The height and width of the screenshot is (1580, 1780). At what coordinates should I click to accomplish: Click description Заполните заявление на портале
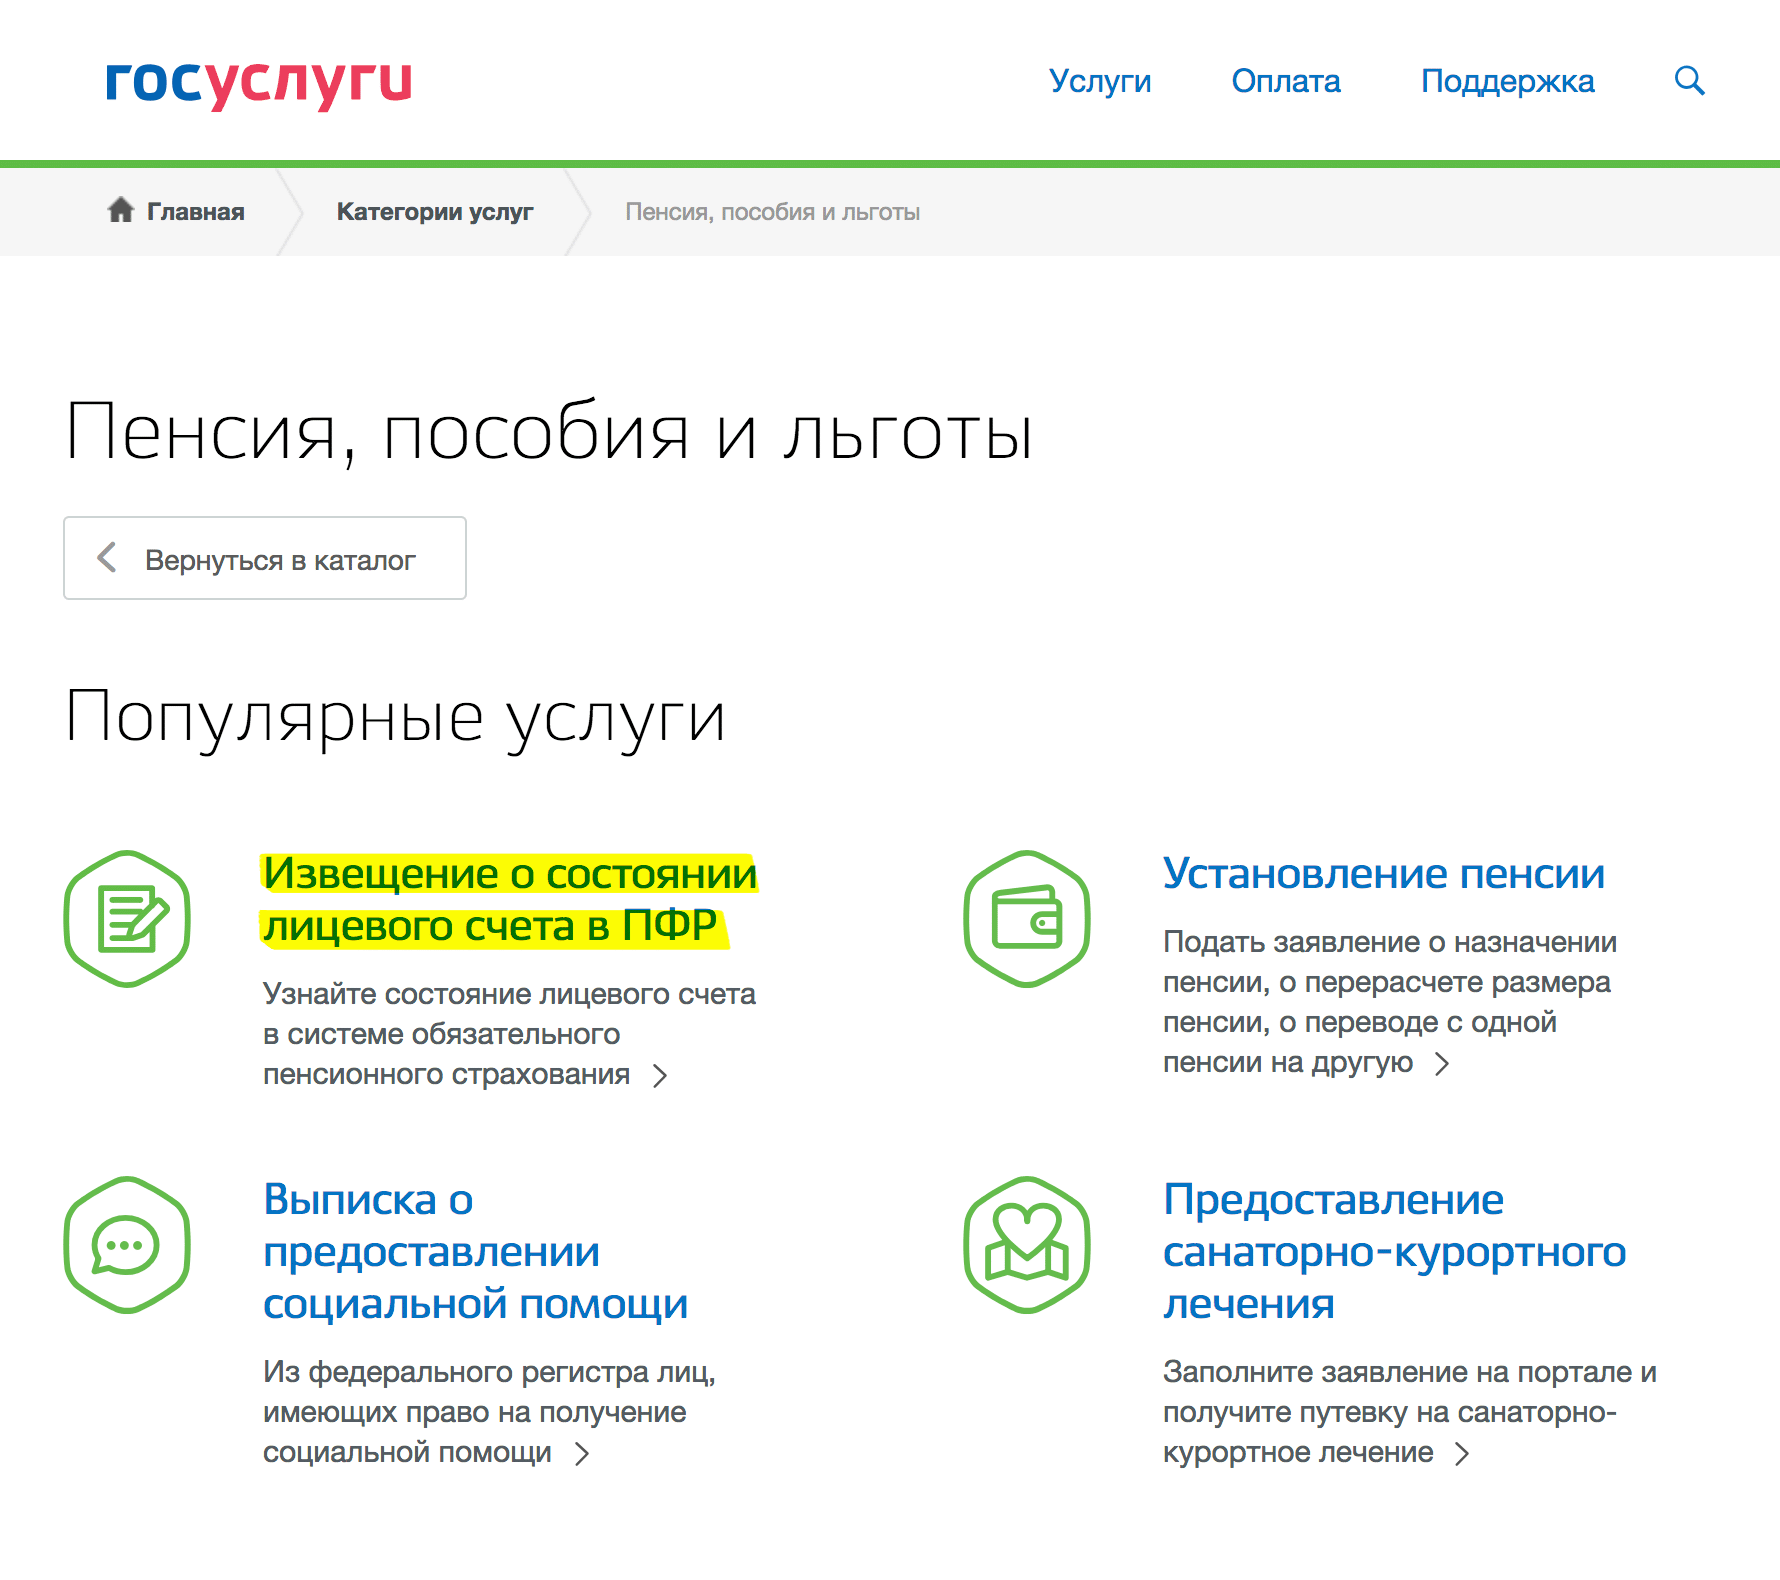pos(1410,1412)
